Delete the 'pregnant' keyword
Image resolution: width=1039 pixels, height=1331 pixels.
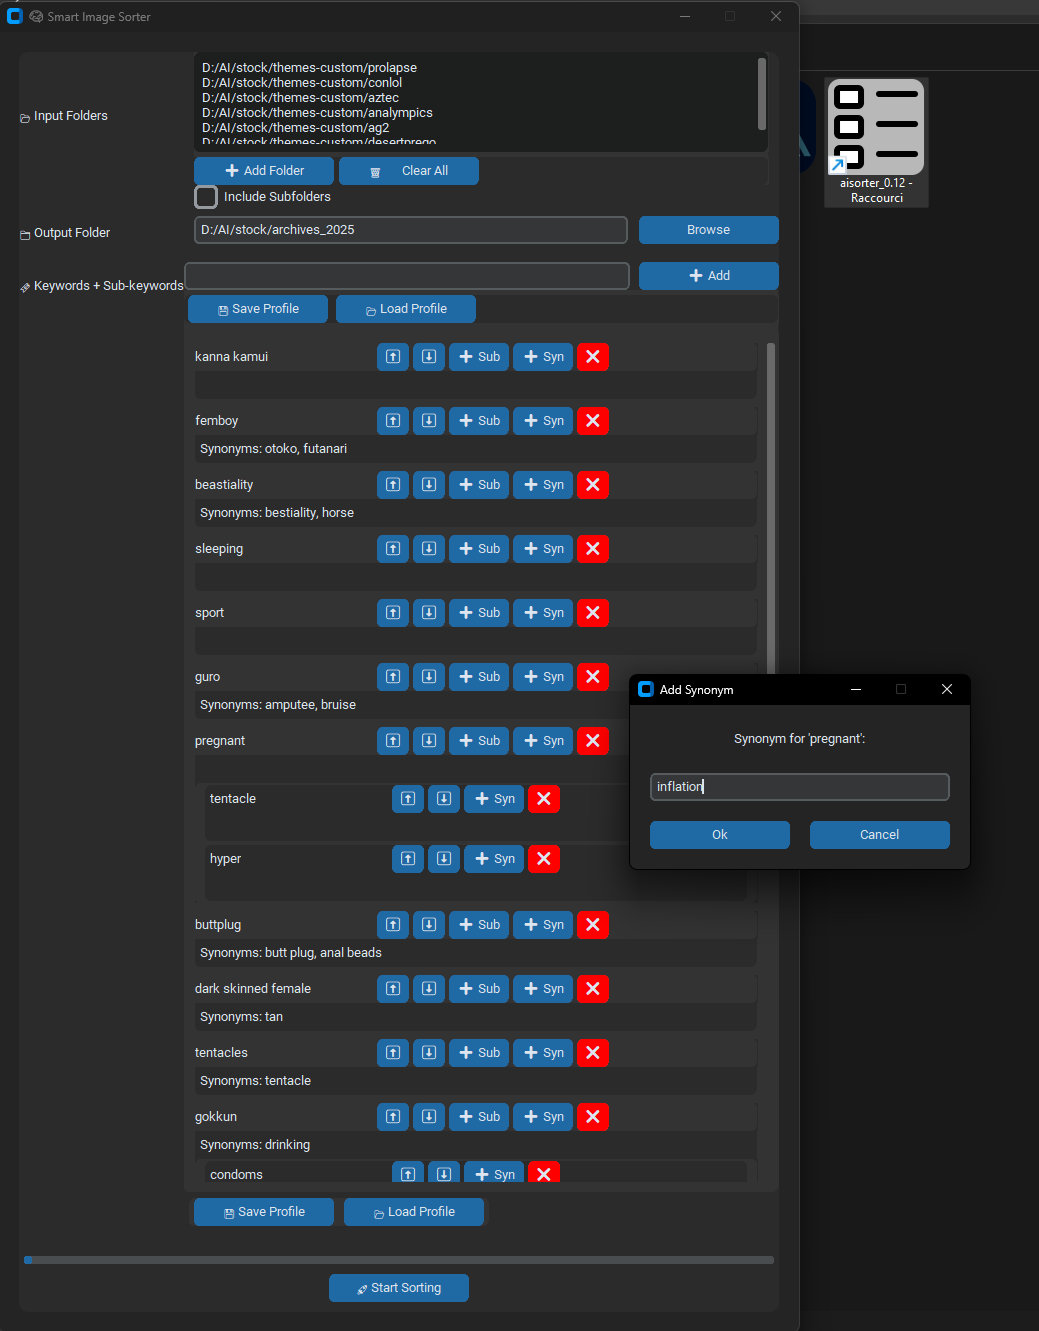coord(593,741)
